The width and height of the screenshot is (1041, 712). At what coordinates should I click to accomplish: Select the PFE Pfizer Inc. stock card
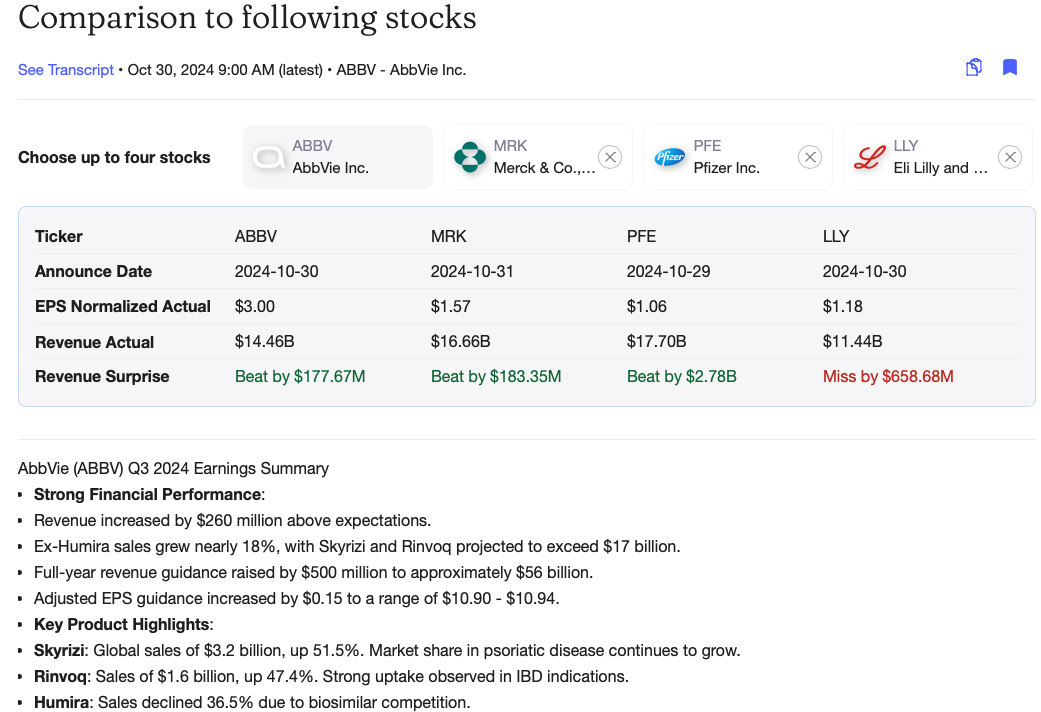738,157
